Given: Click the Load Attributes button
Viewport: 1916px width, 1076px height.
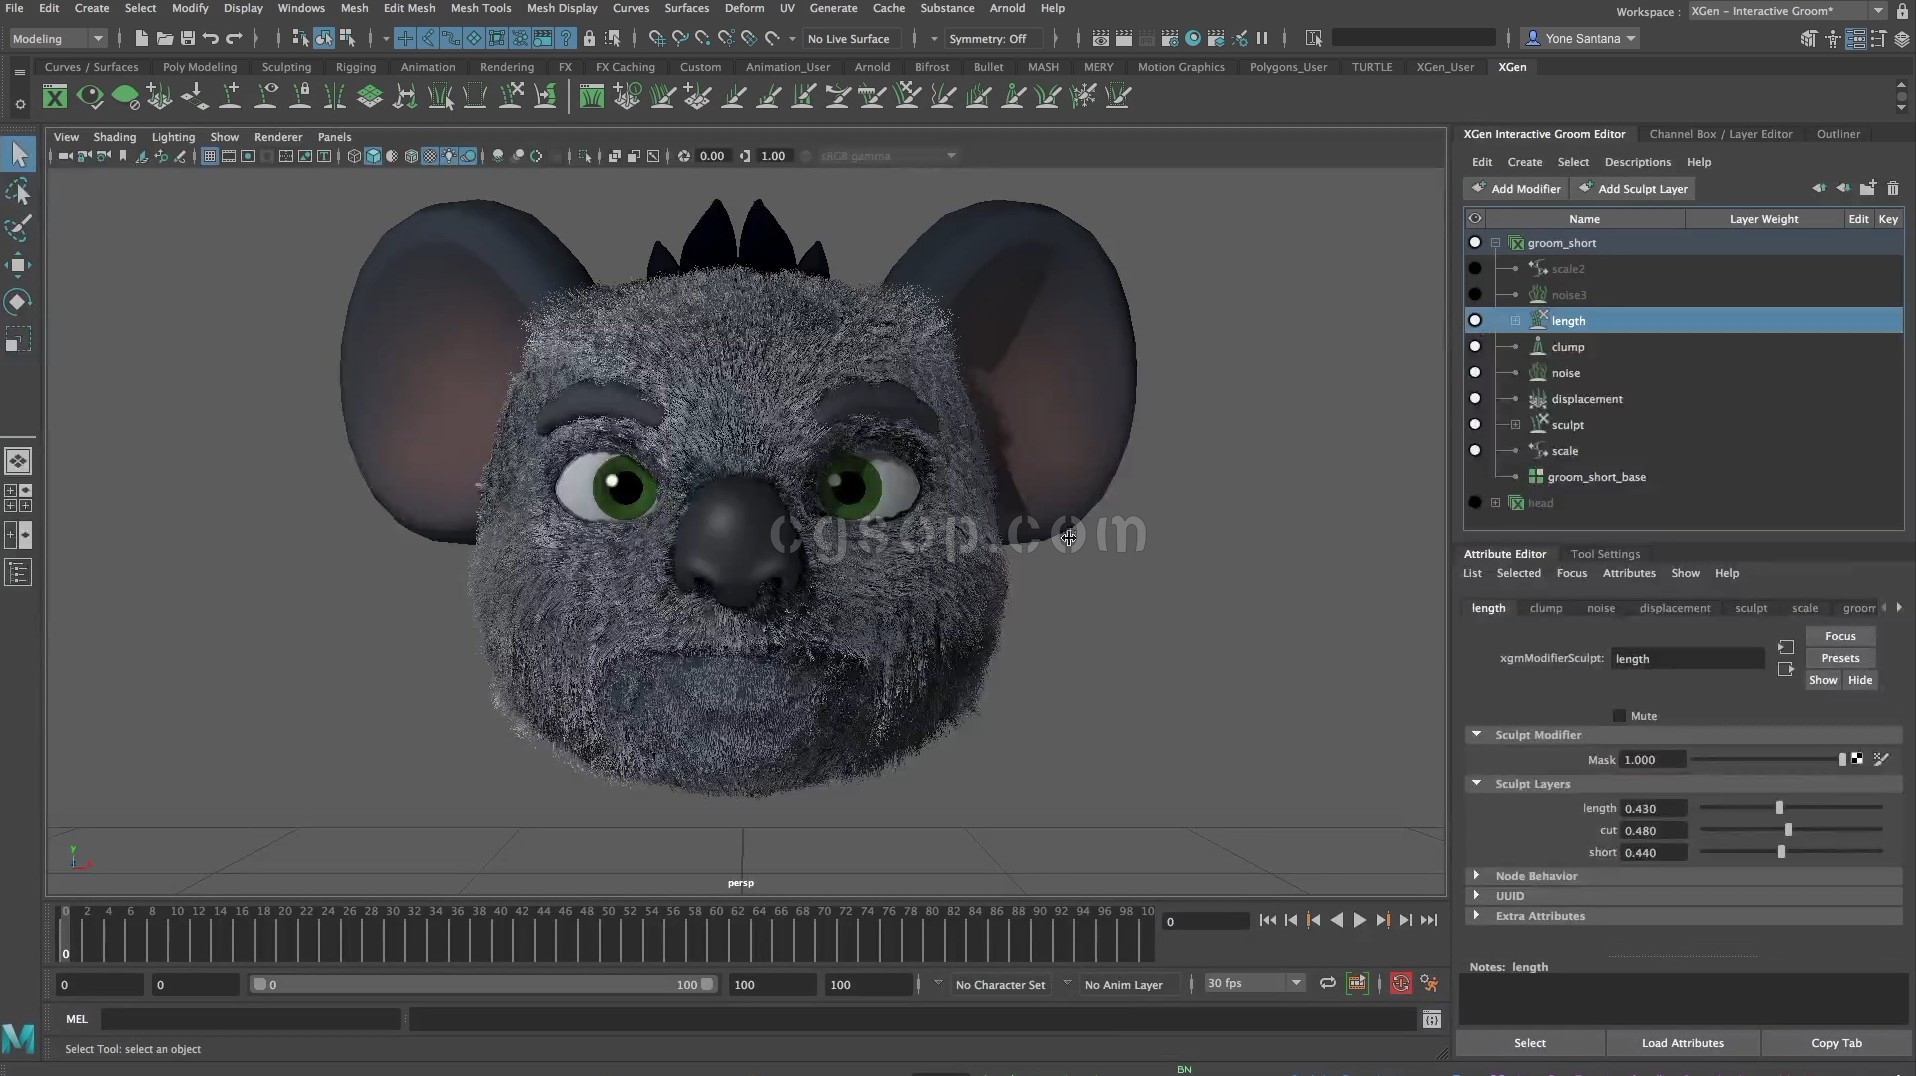Looking at the screenshot, I should [1682, 1043].
